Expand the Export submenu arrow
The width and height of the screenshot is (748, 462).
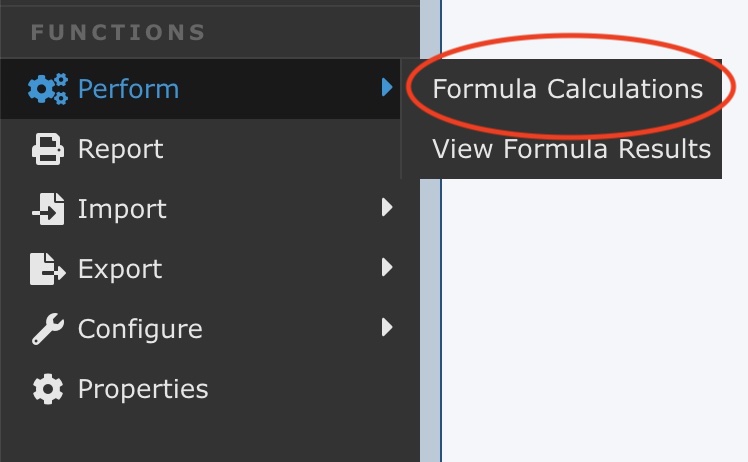point(387,268)
